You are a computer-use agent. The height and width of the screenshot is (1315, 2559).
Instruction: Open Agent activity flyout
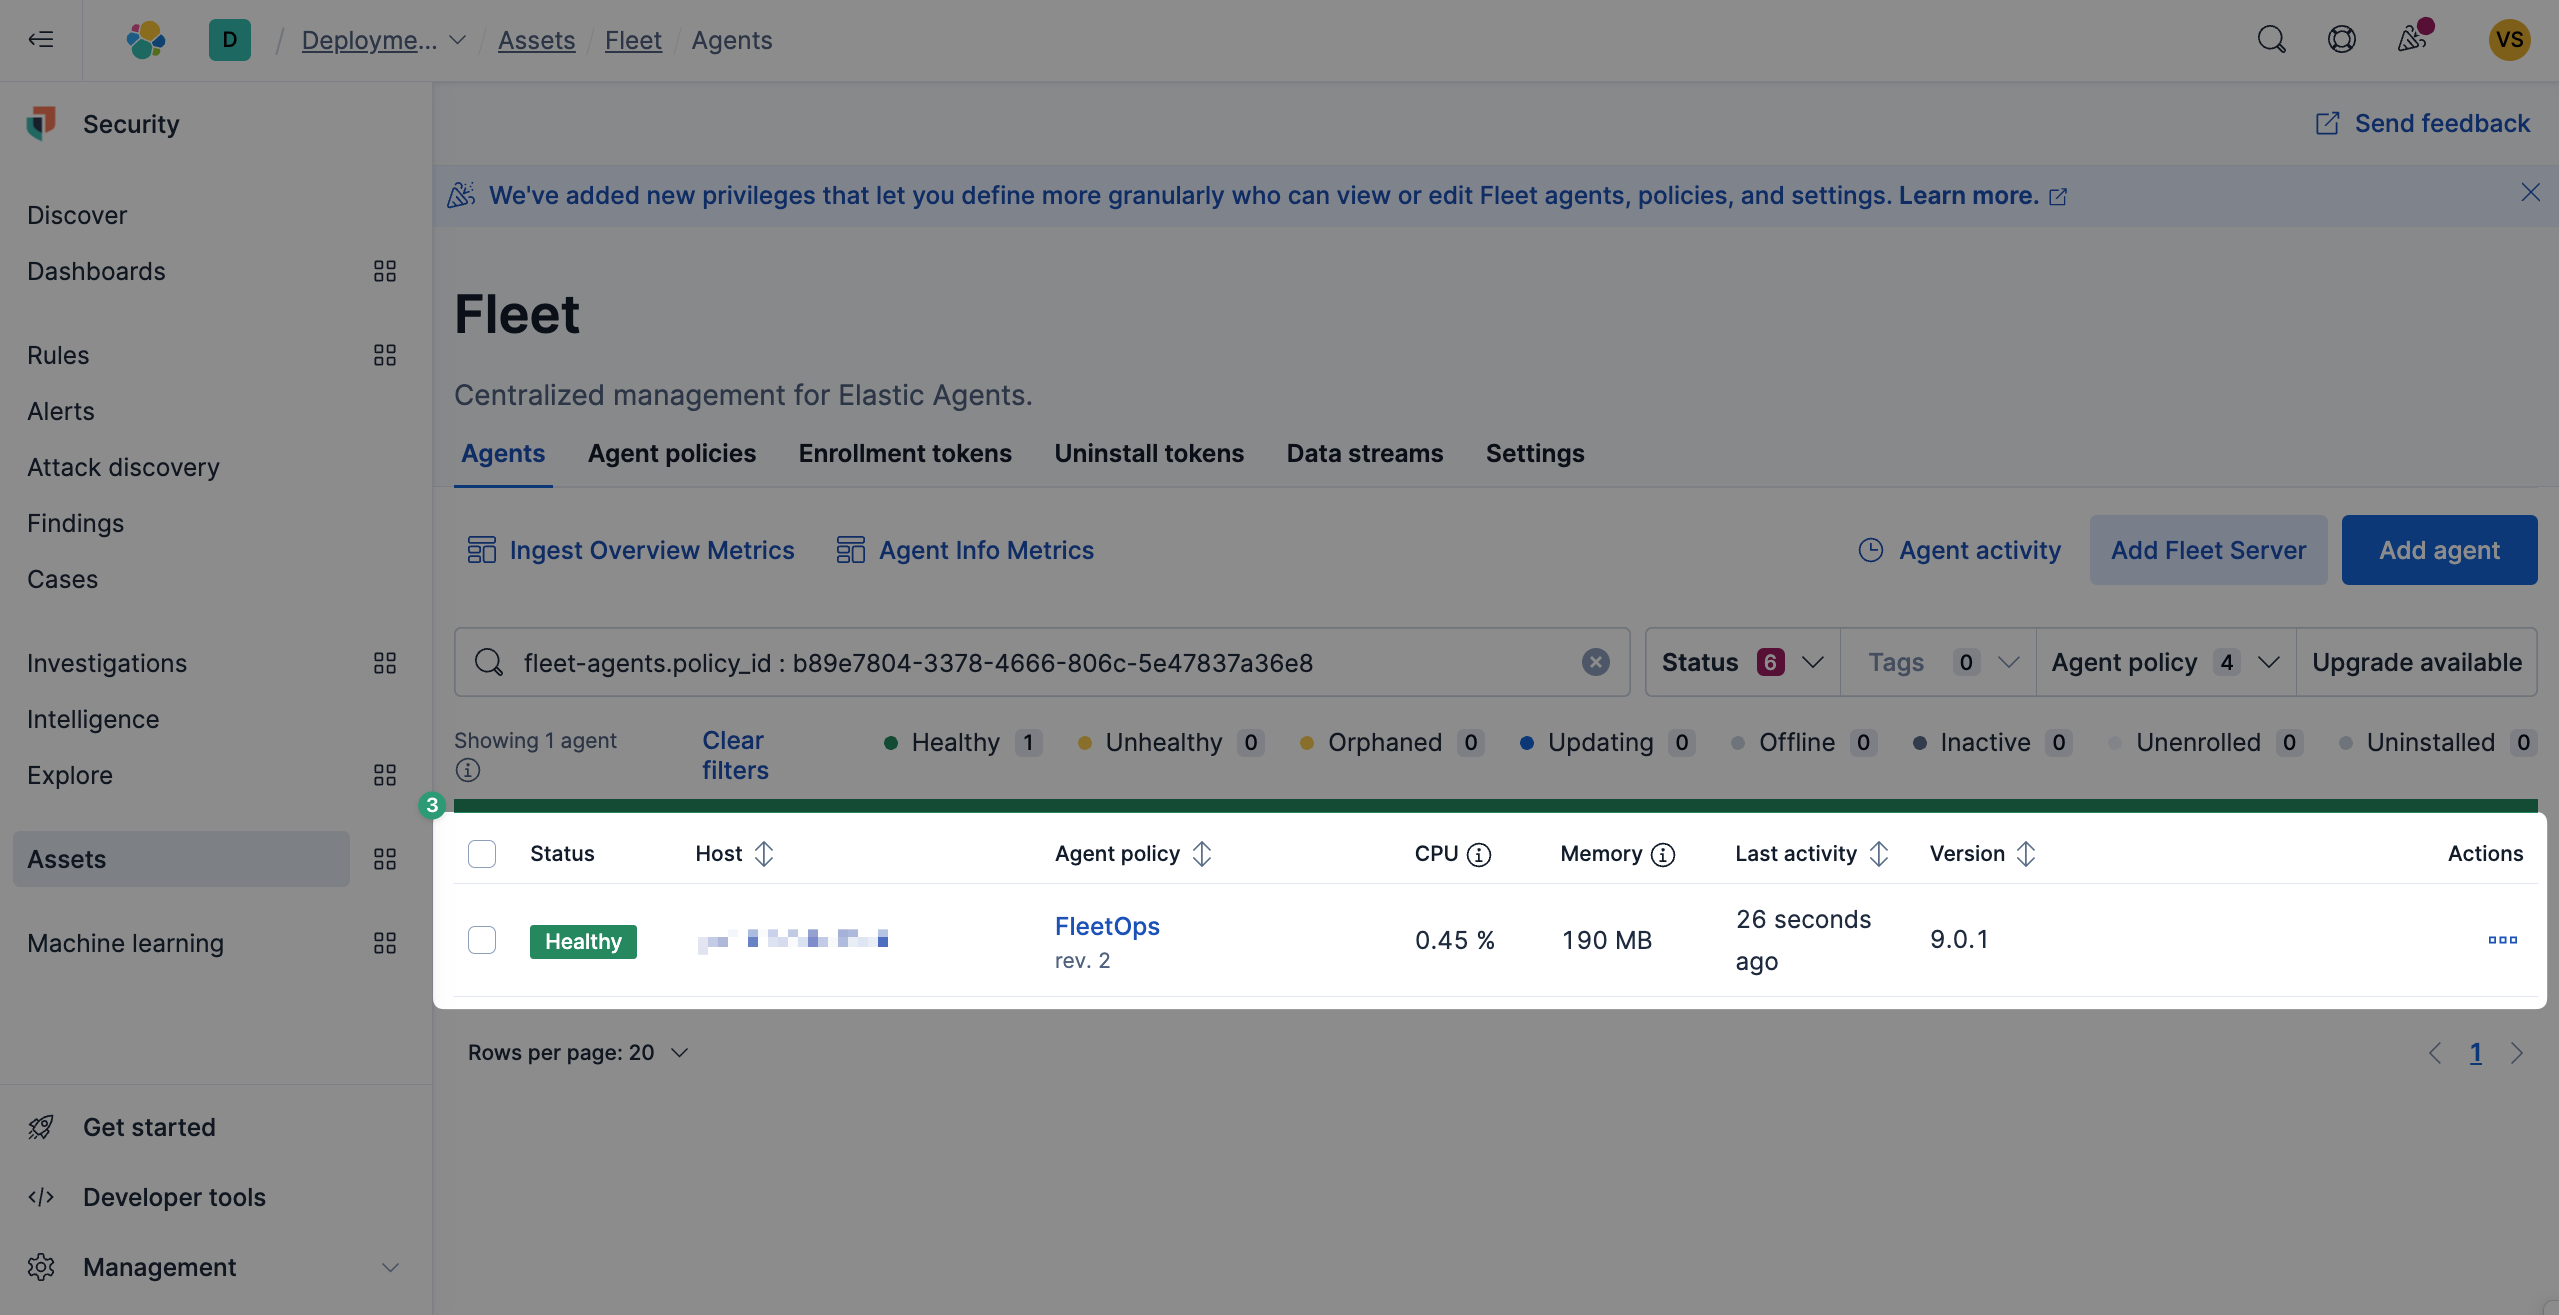(1960, 550)
